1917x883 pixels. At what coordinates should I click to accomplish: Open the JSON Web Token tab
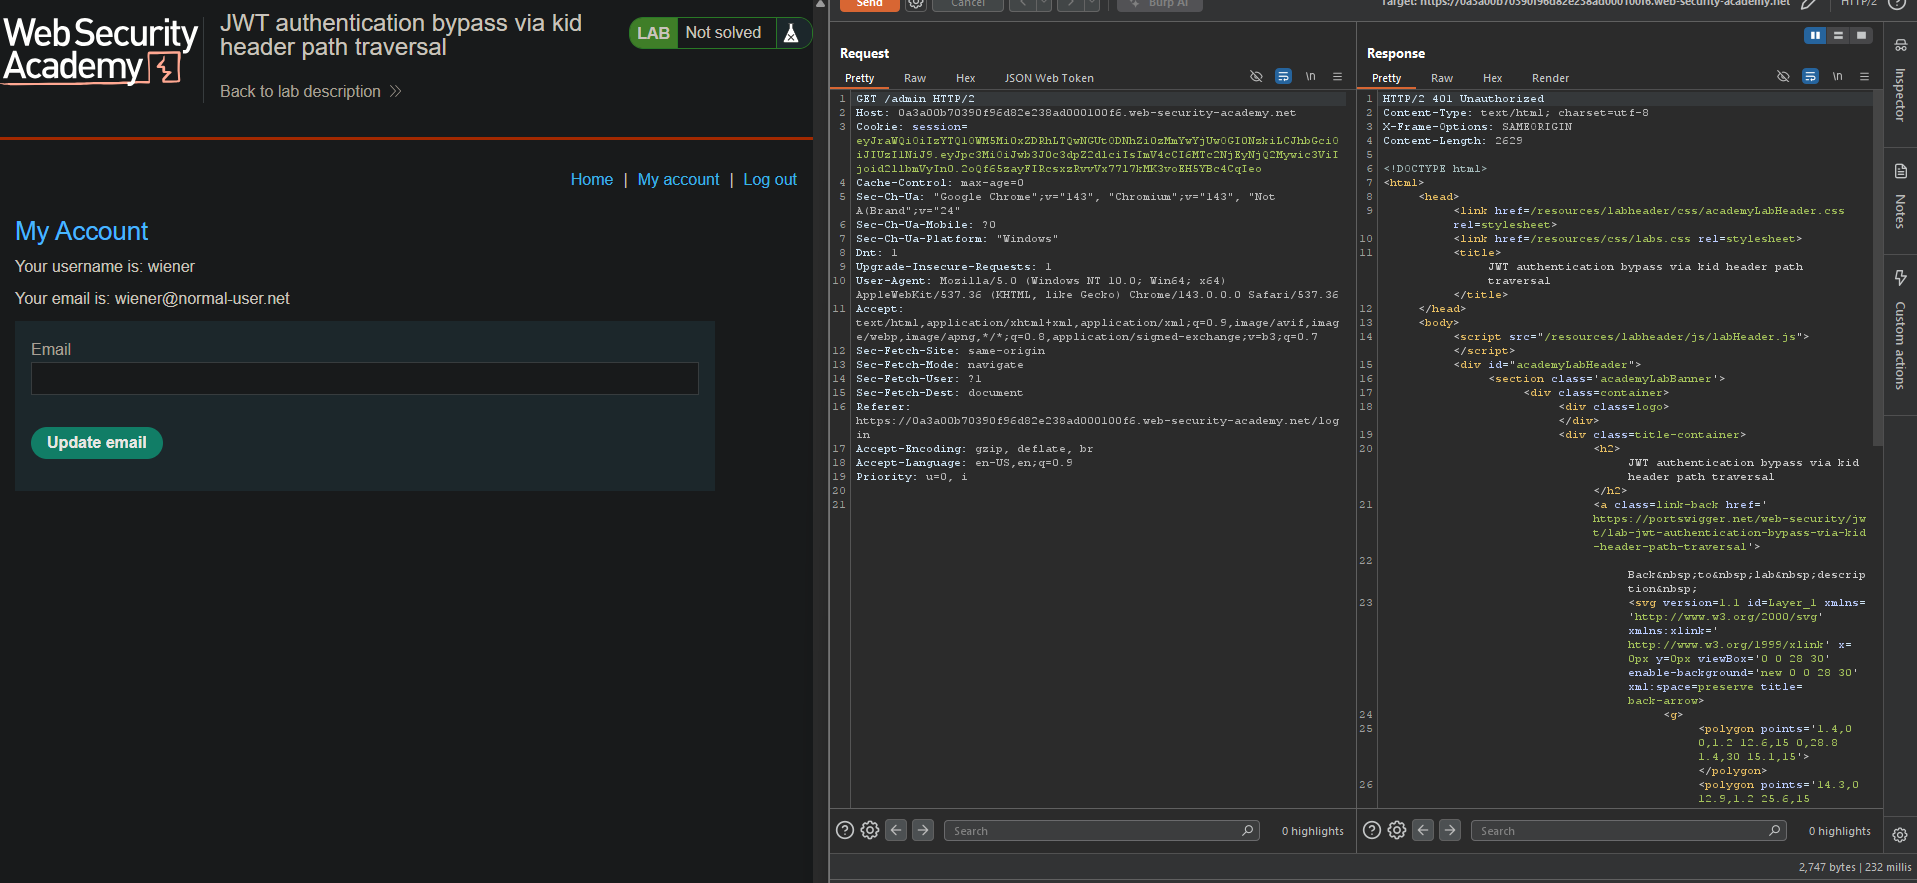click(1049, 78)
